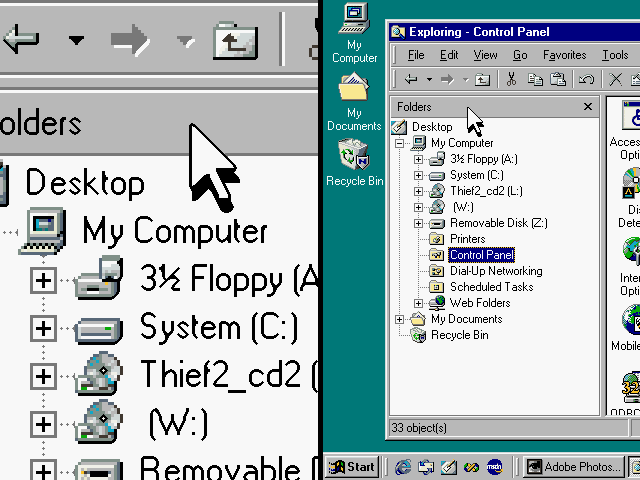Collapse My Computer in the Explorer folder tree
Screen dimensions: 640x480
pyautogui.click(x=400, y=143)
